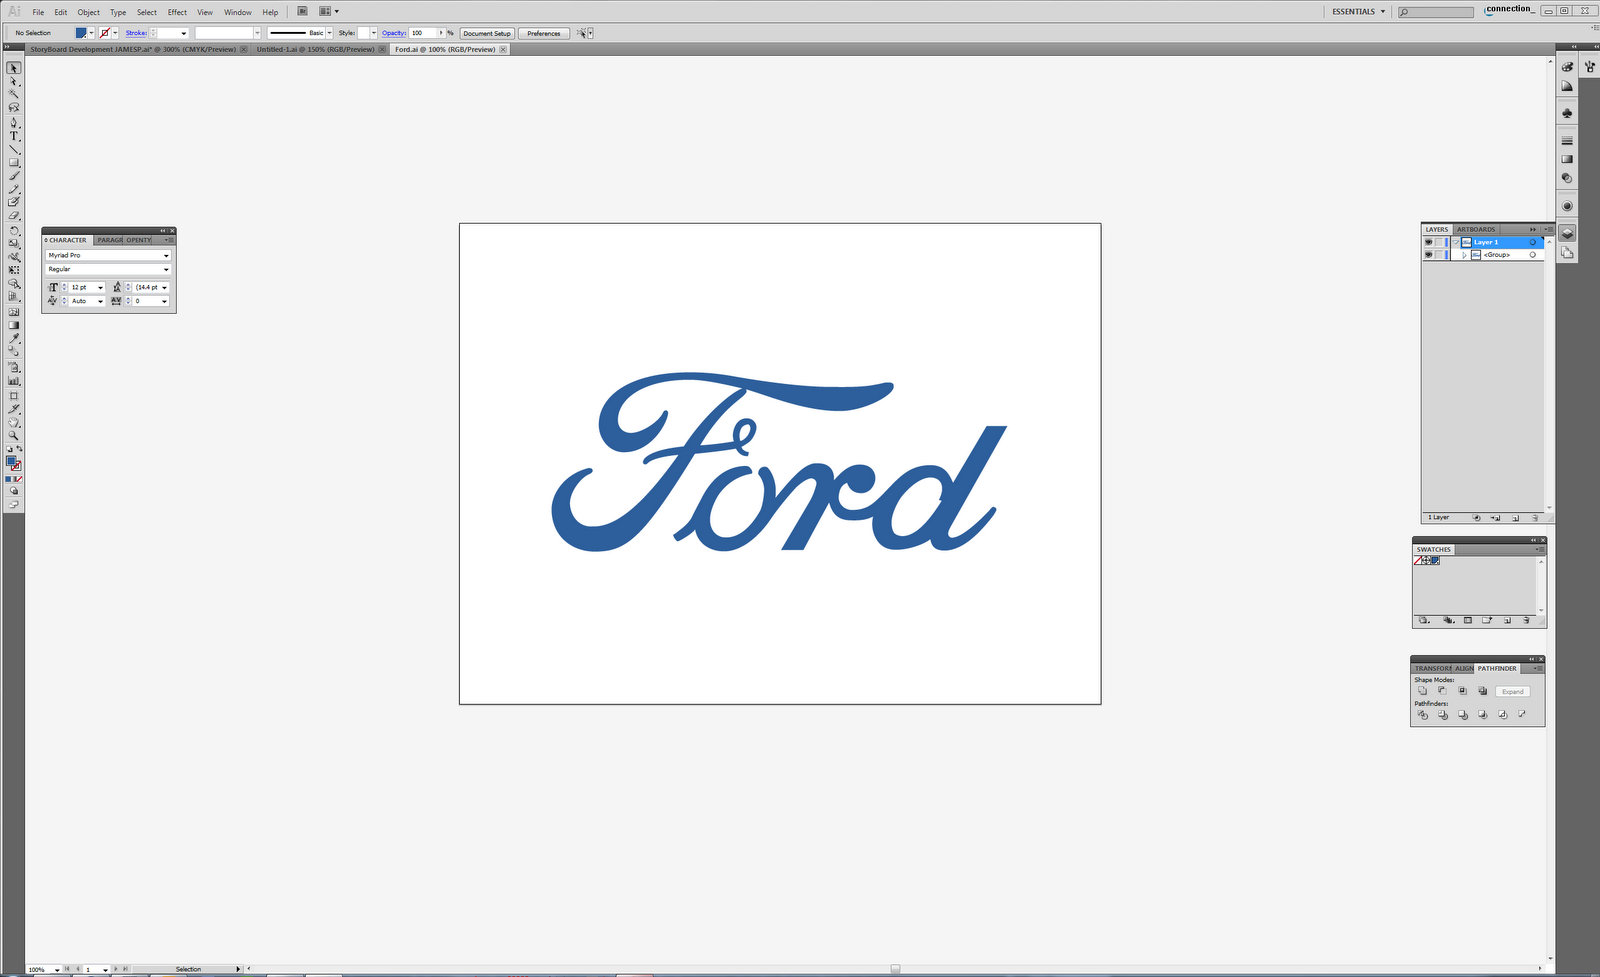
Task: Select the Type tool
Action: tap(14, 135)
